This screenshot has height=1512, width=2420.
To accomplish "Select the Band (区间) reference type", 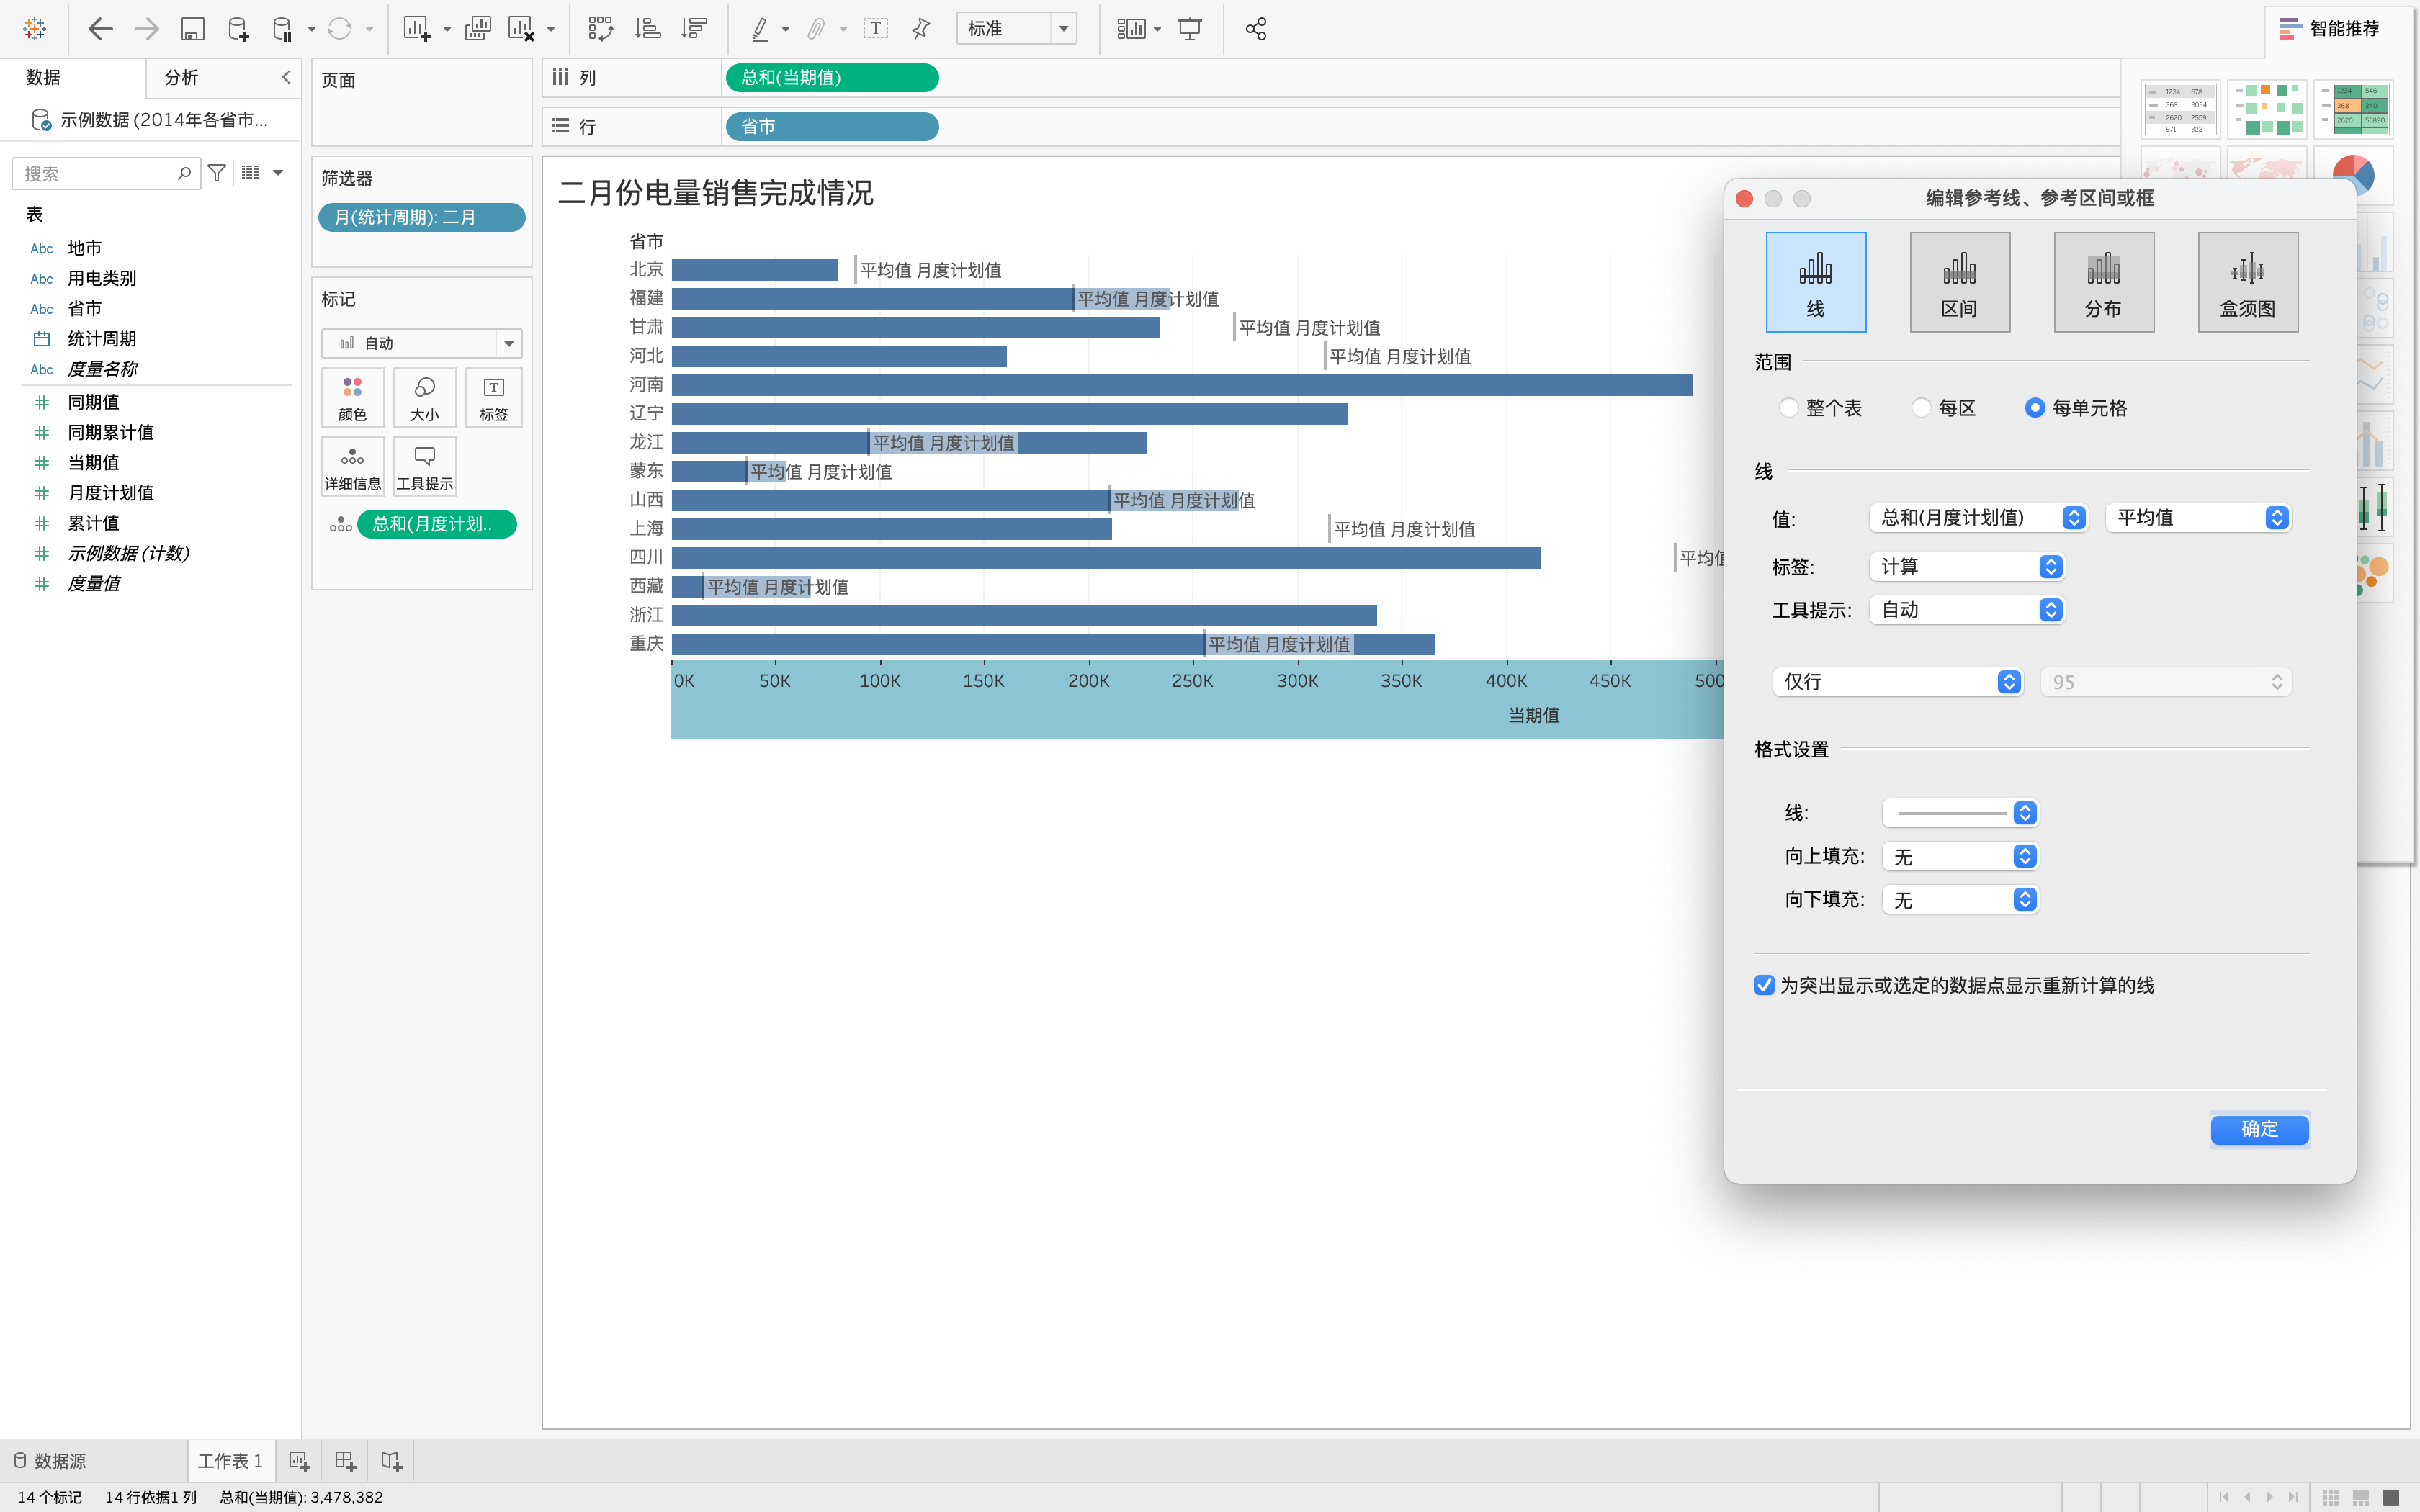I will (1959, 282).
